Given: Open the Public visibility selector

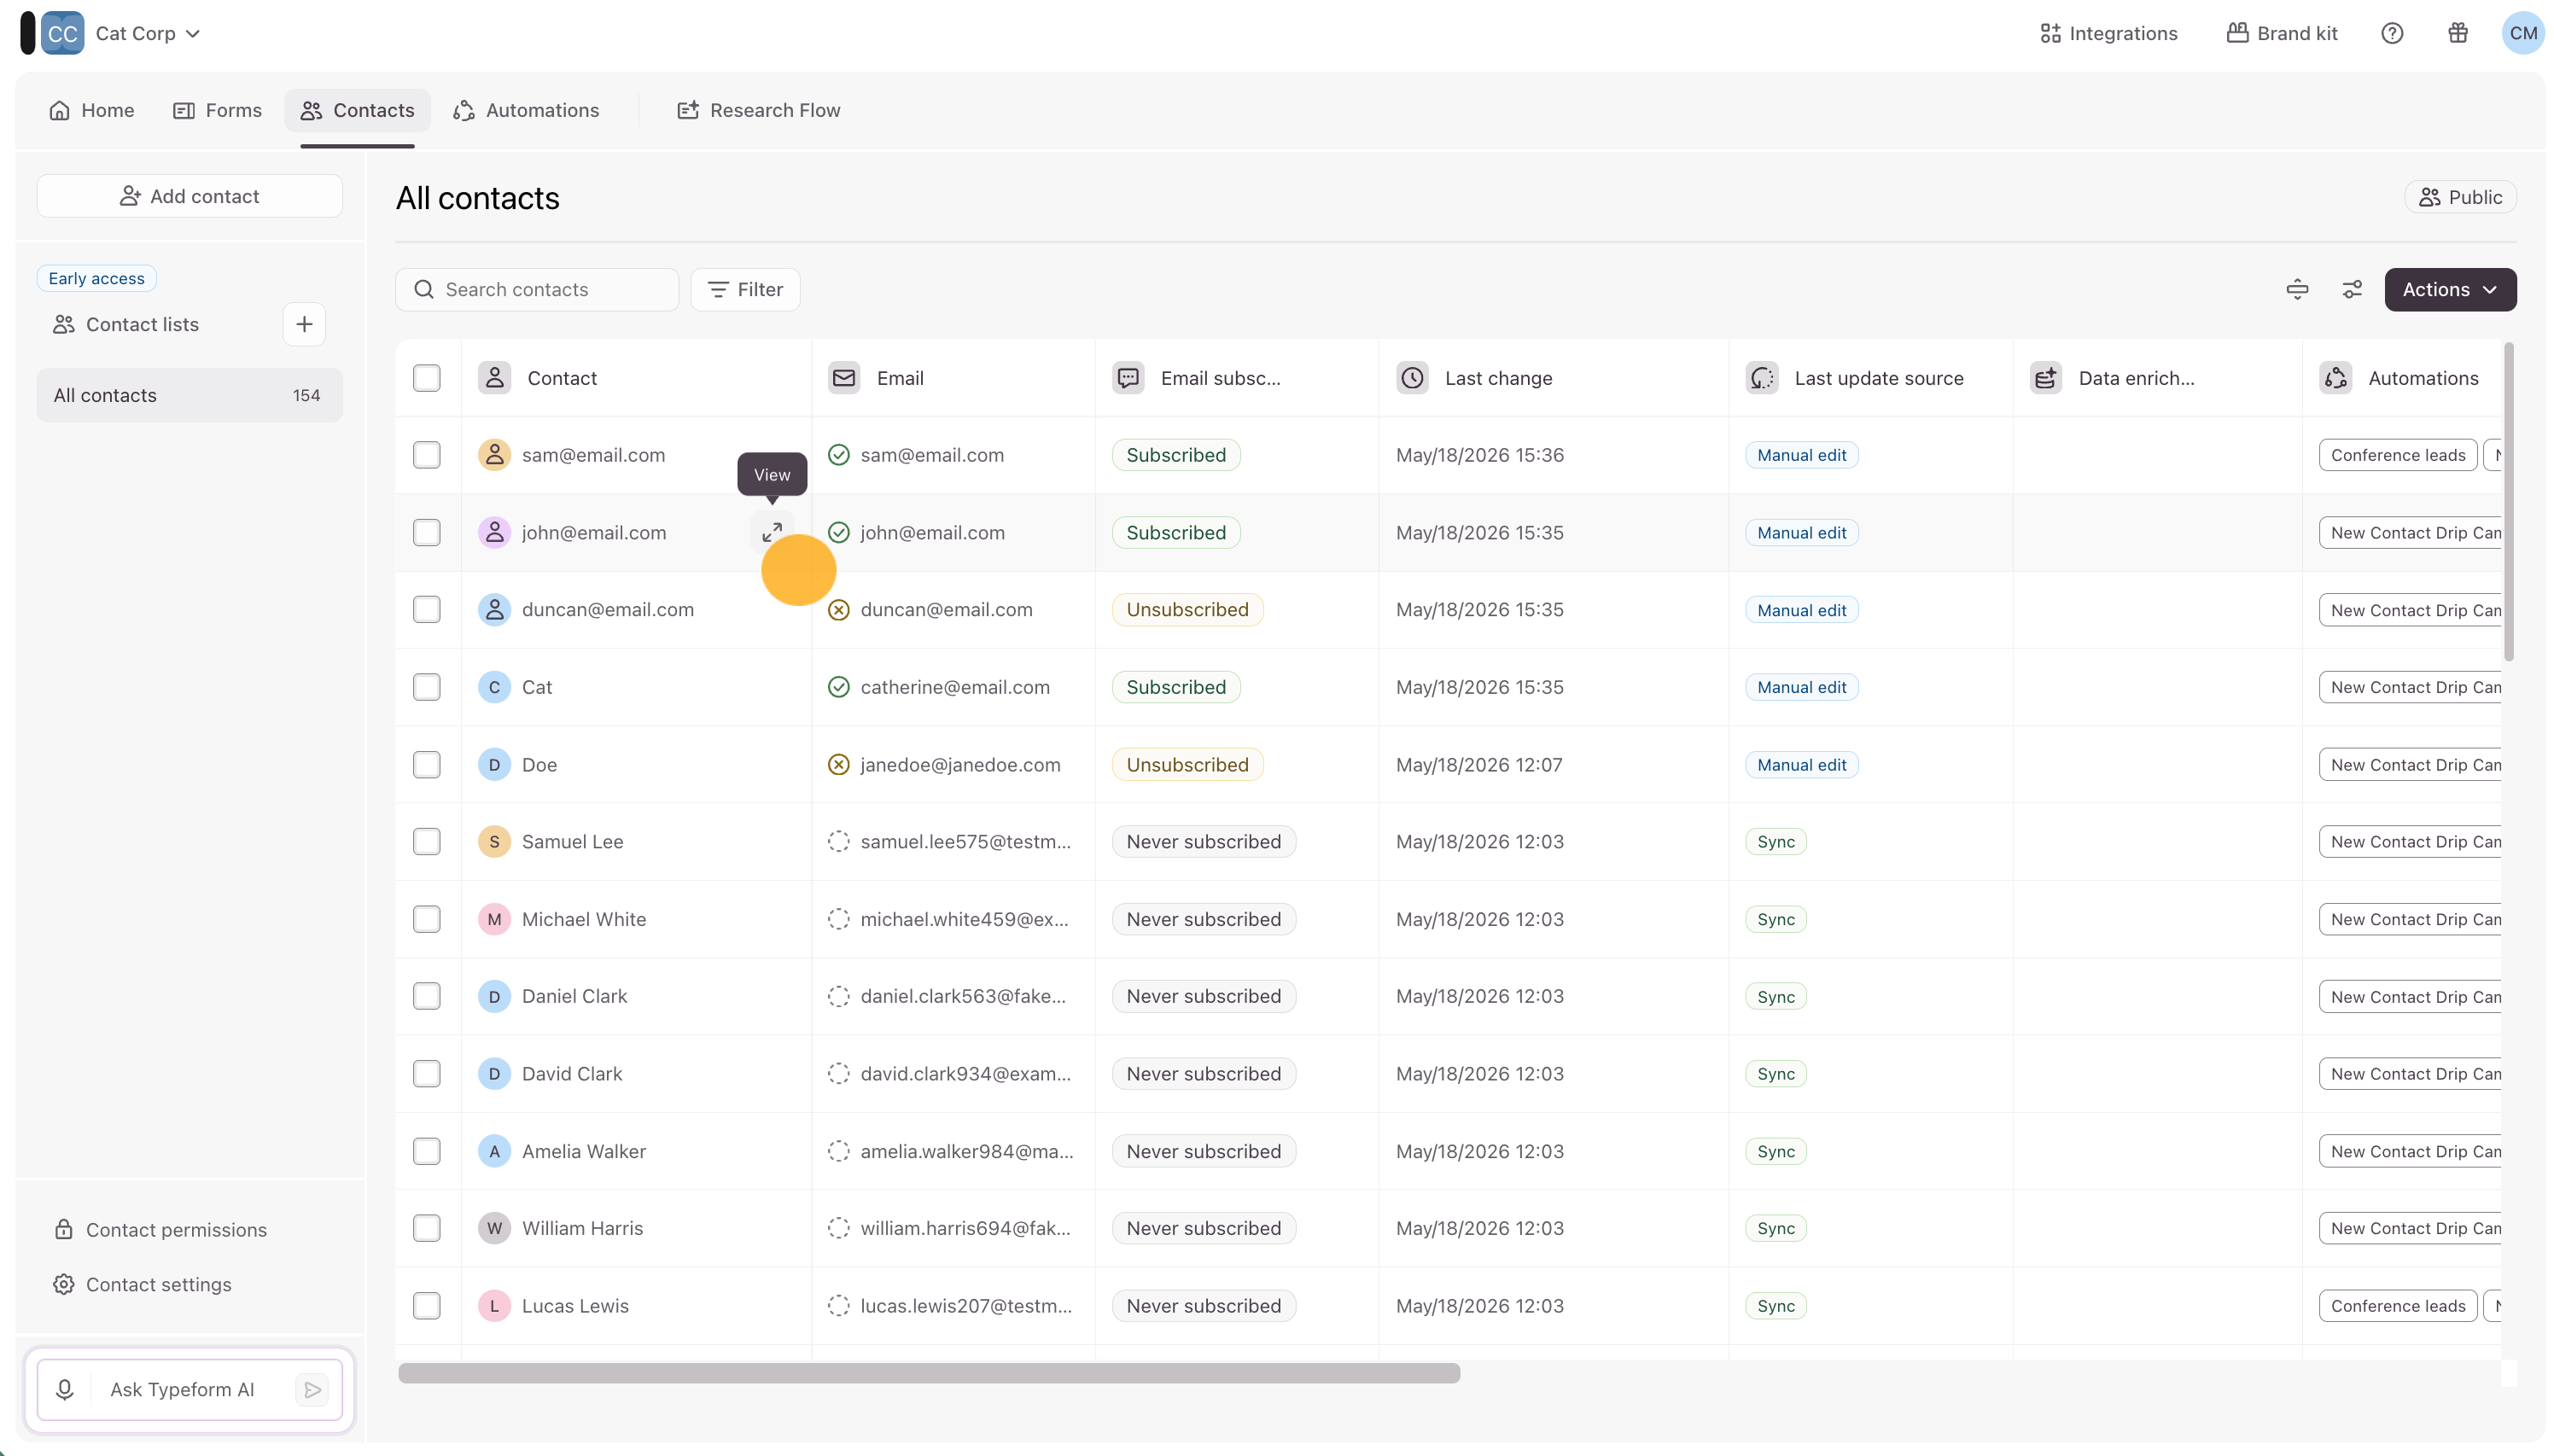Looking at the screenshot, I should click(2460, 197).
